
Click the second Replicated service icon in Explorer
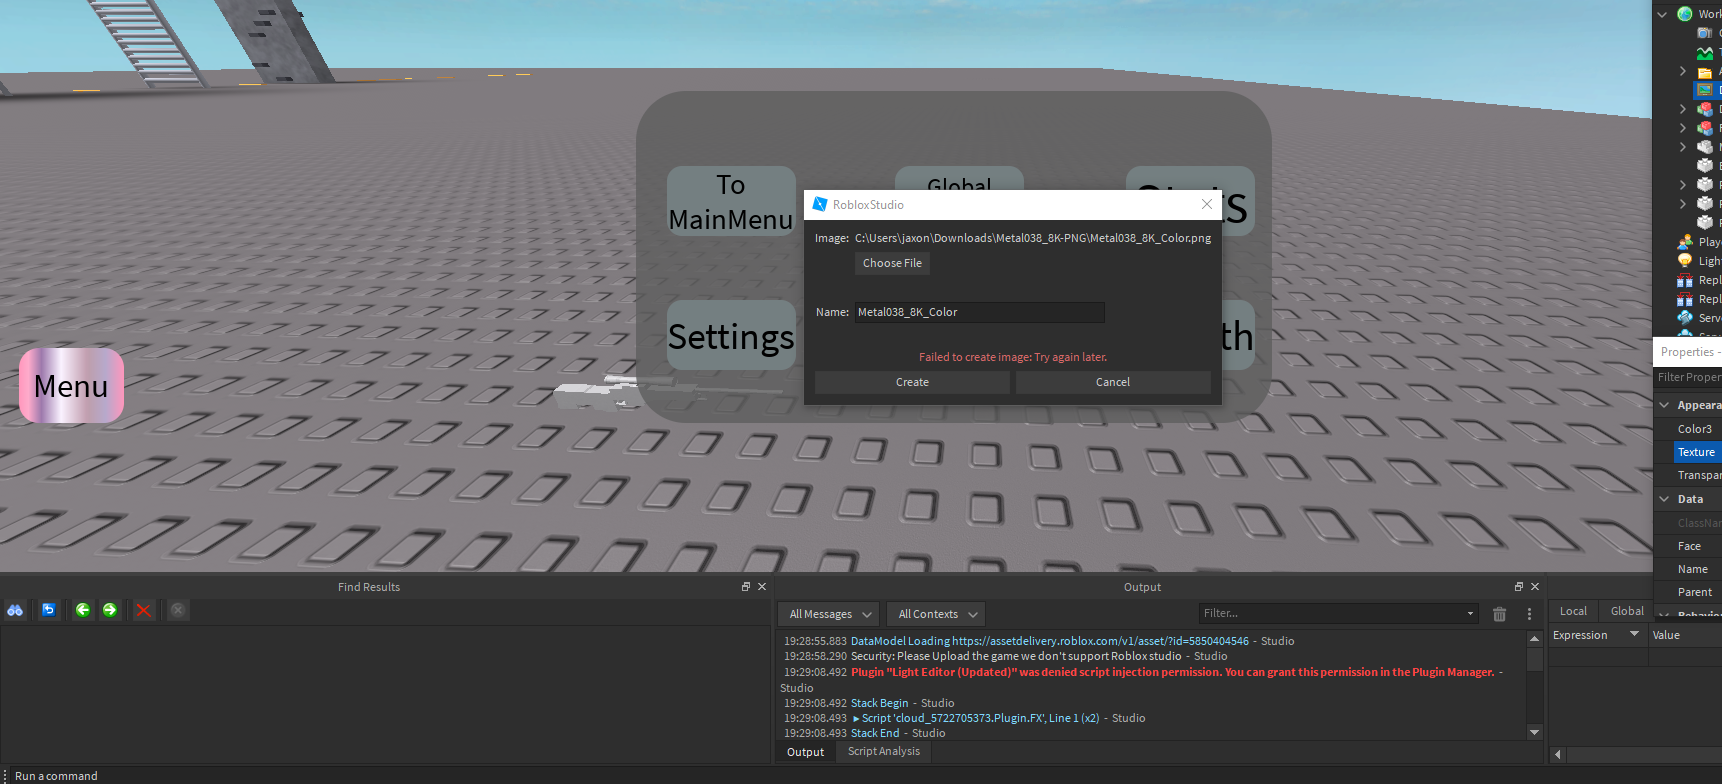(x=1685, y=299)
